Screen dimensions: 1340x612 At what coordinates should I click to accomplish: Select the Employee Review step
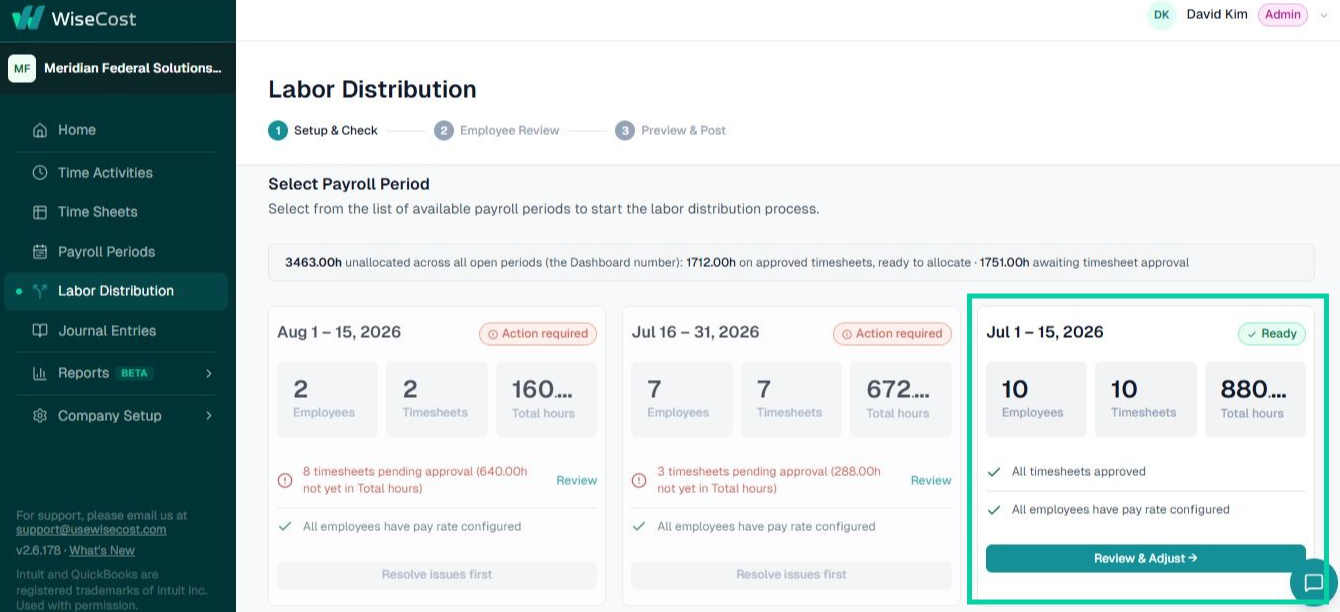coord(497,131)
